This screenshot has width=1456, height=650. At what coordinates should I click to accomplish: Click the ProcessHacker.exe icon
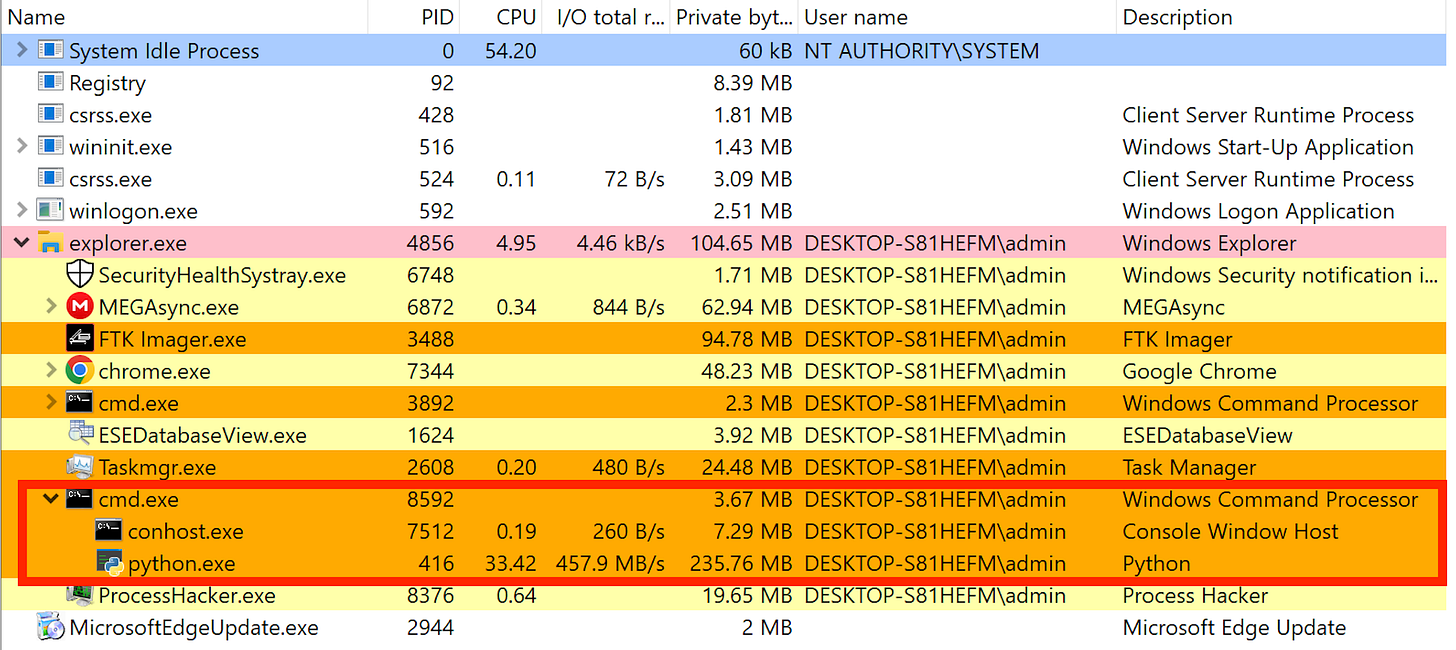[80, 595]
